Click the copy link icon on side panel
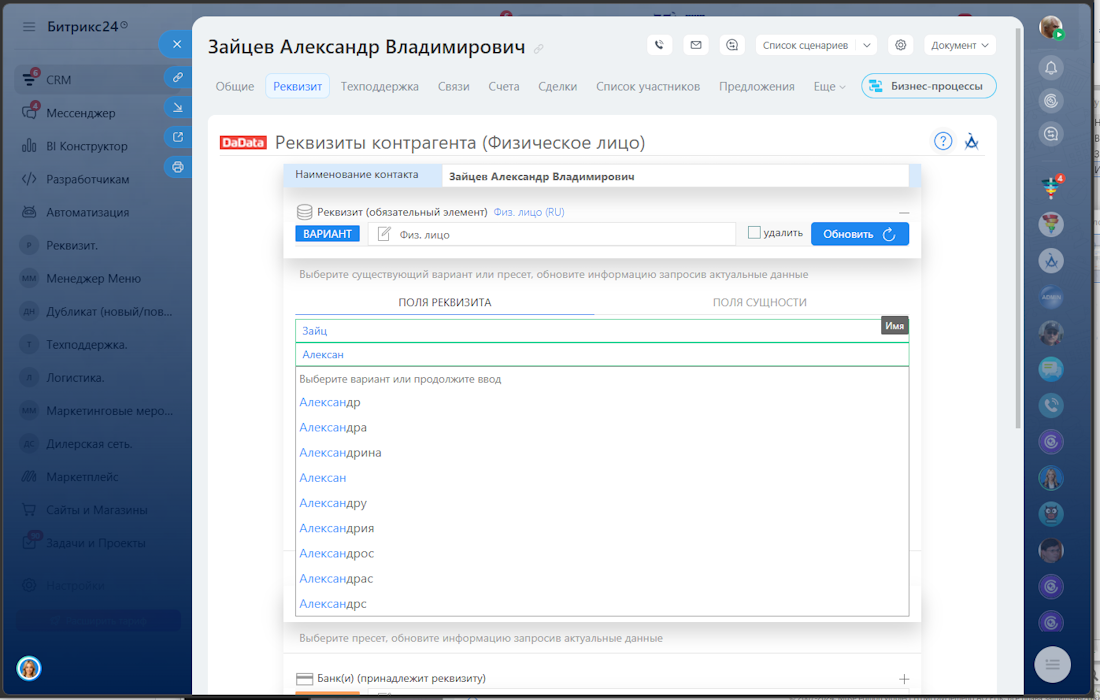Image resolution: width=1100 pixels, height=700 pixels. (x=178, y=77)
